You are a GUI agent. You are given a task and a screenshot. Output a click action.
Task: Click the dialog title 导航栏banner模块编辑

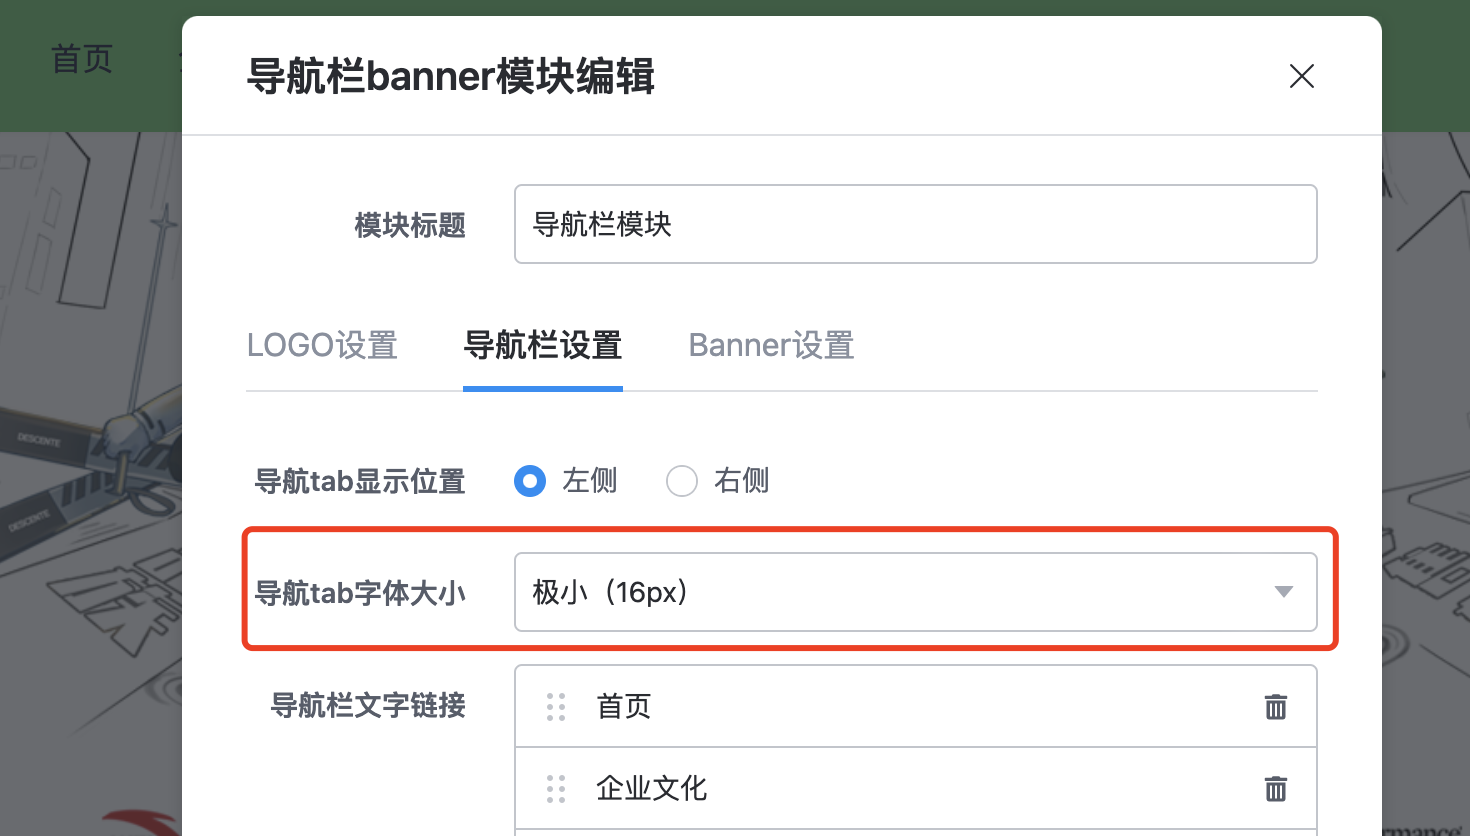coord(451,77)
